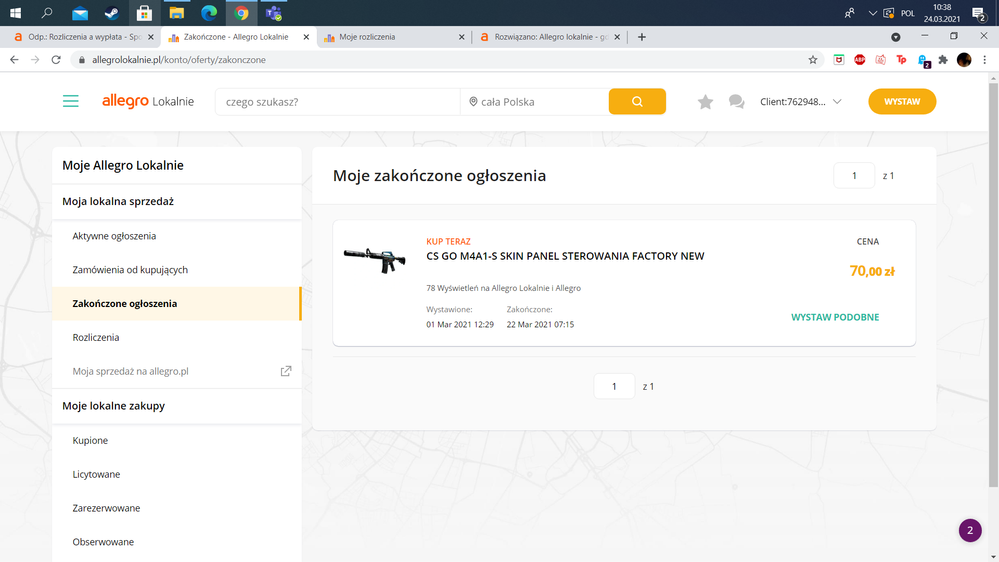The width and height of the screenshot is (999, 562).
Task: Open Microsoft Store in taskbar
Action: coord(144,13)
